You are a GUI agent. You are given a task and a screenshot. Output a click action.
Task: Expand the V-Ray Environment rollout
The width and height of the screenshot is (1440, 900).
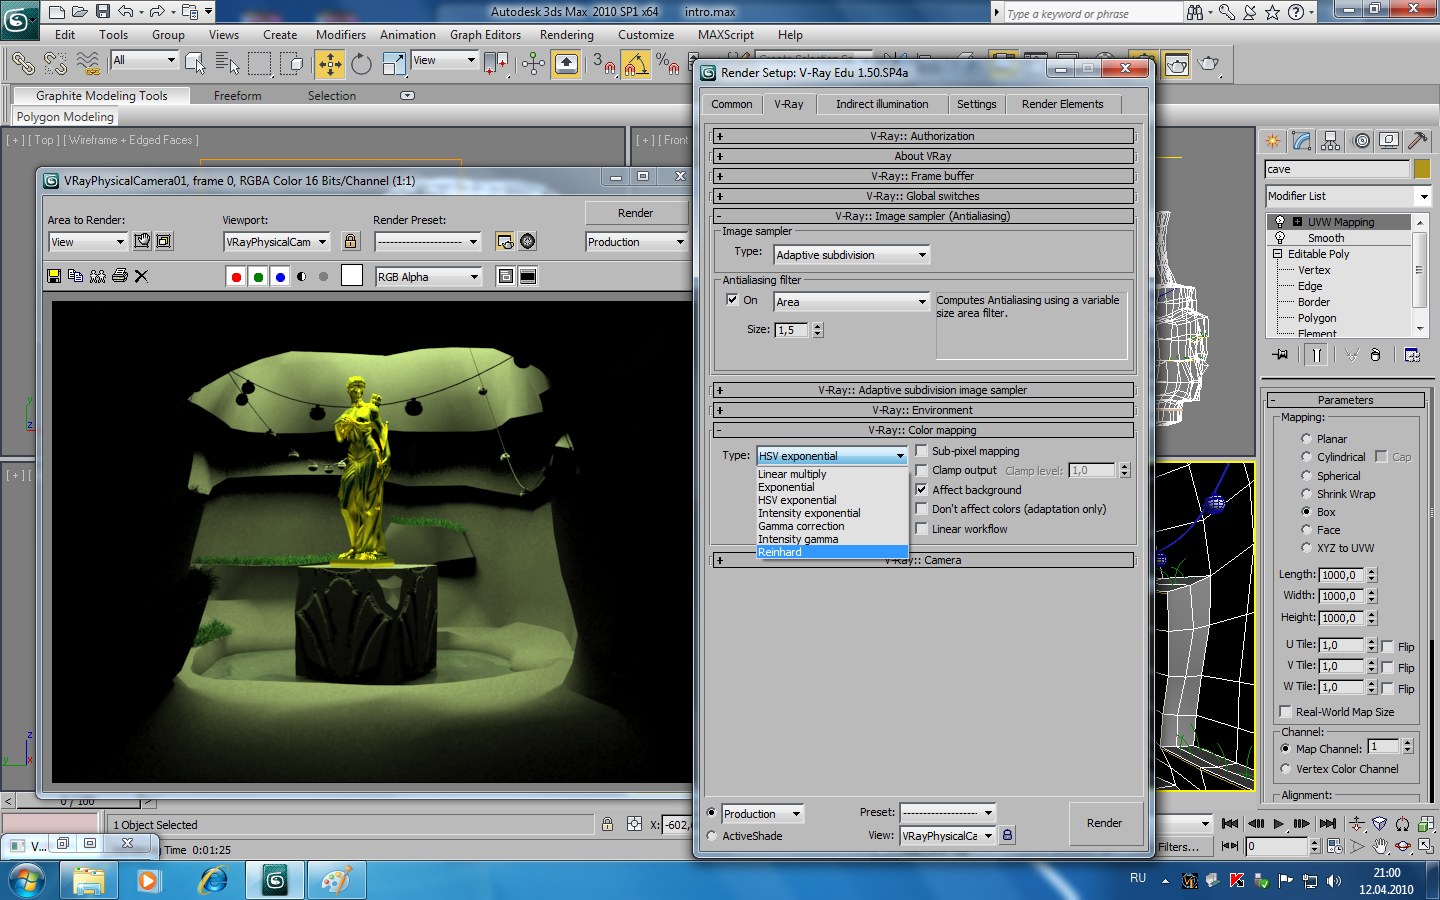click(x=922, y=410)
